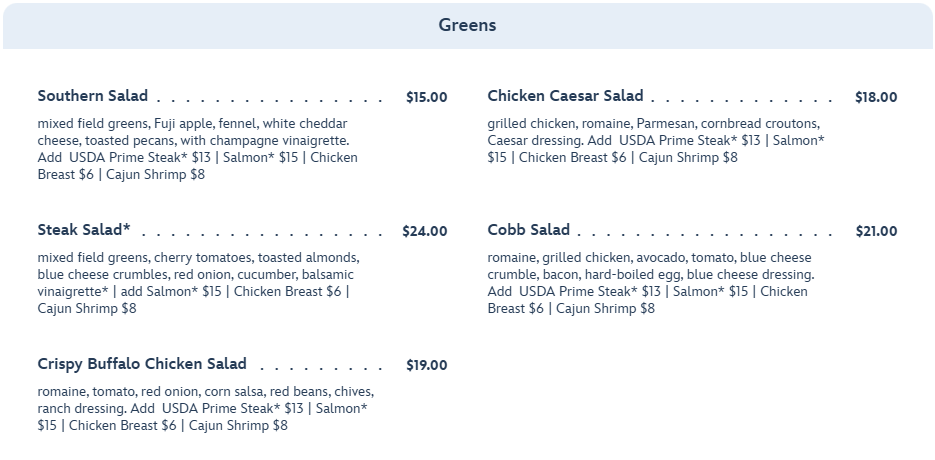Select the Steak Salad ingredients paragraph
This screenshot has height=460, width=935.
[196, 283]
